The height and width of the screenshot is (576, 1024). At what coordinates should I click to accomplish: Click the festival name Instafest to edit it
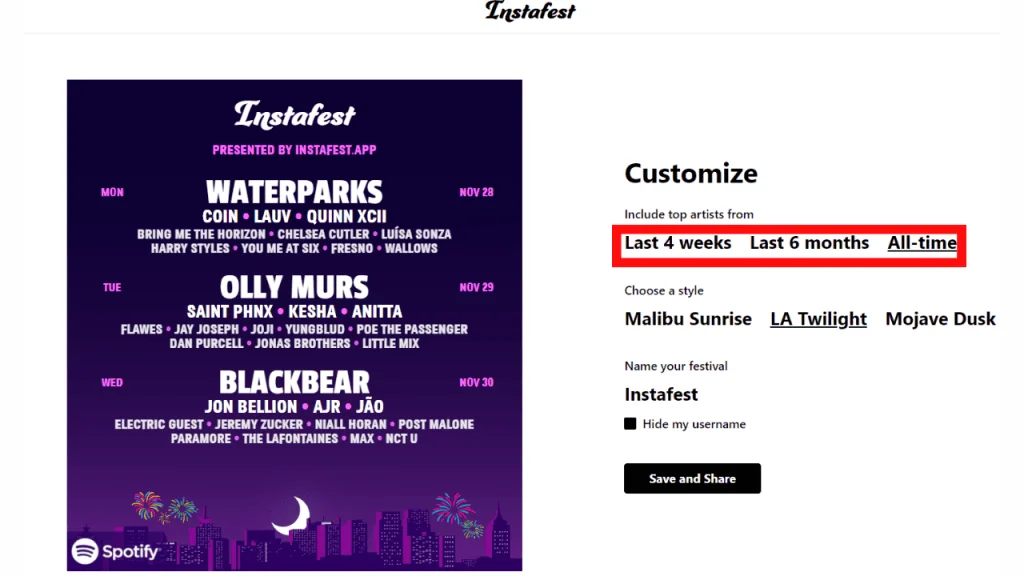point(661,394)
